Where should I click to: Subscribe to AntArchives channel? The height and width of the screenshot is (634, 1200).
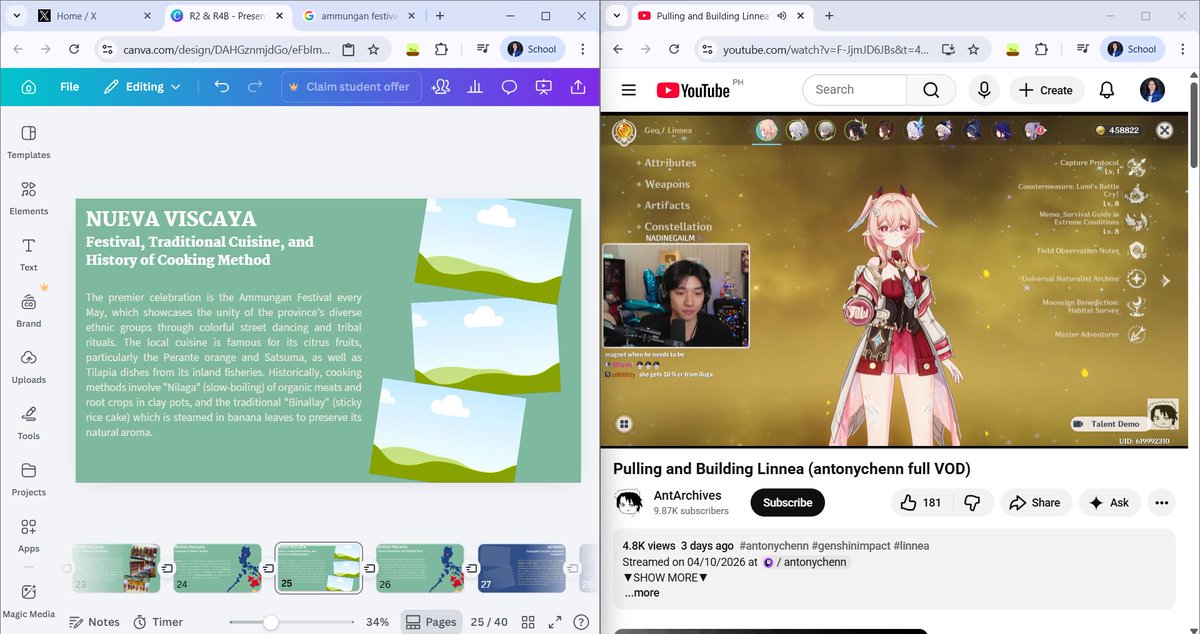click(788, 502)
